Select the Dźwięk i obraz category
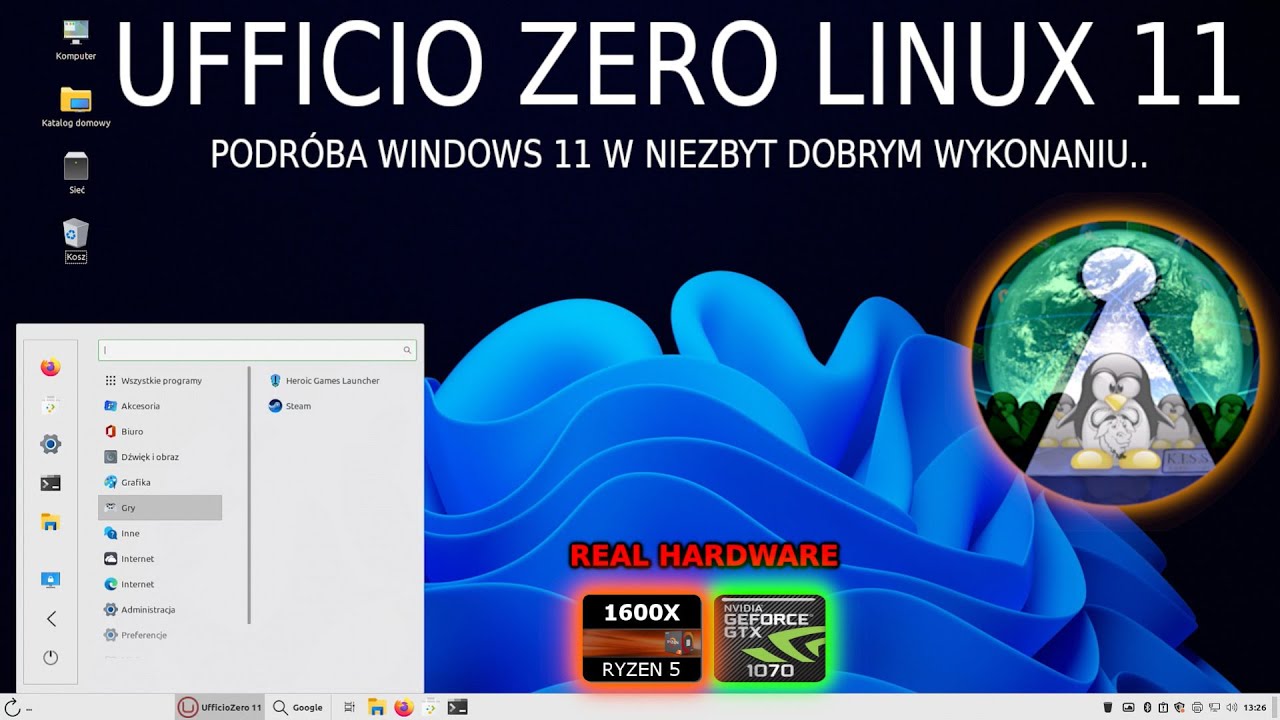1280x720 pixels. tap(160, 457)
